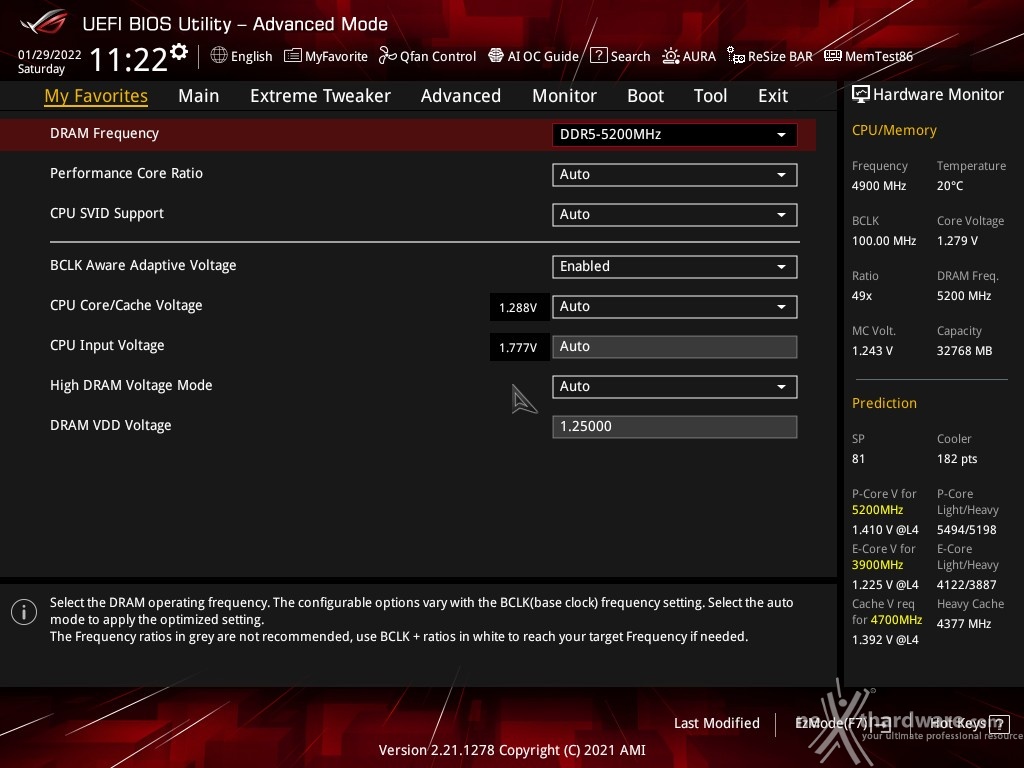
Task: Click the Hardware Monitor display icon
Action: click(861, 94)
